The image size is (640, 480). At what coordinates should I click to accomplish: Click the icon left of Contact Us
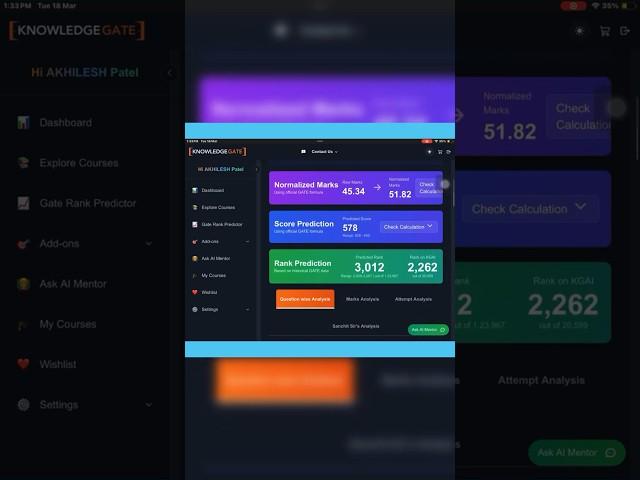[303, 151]
